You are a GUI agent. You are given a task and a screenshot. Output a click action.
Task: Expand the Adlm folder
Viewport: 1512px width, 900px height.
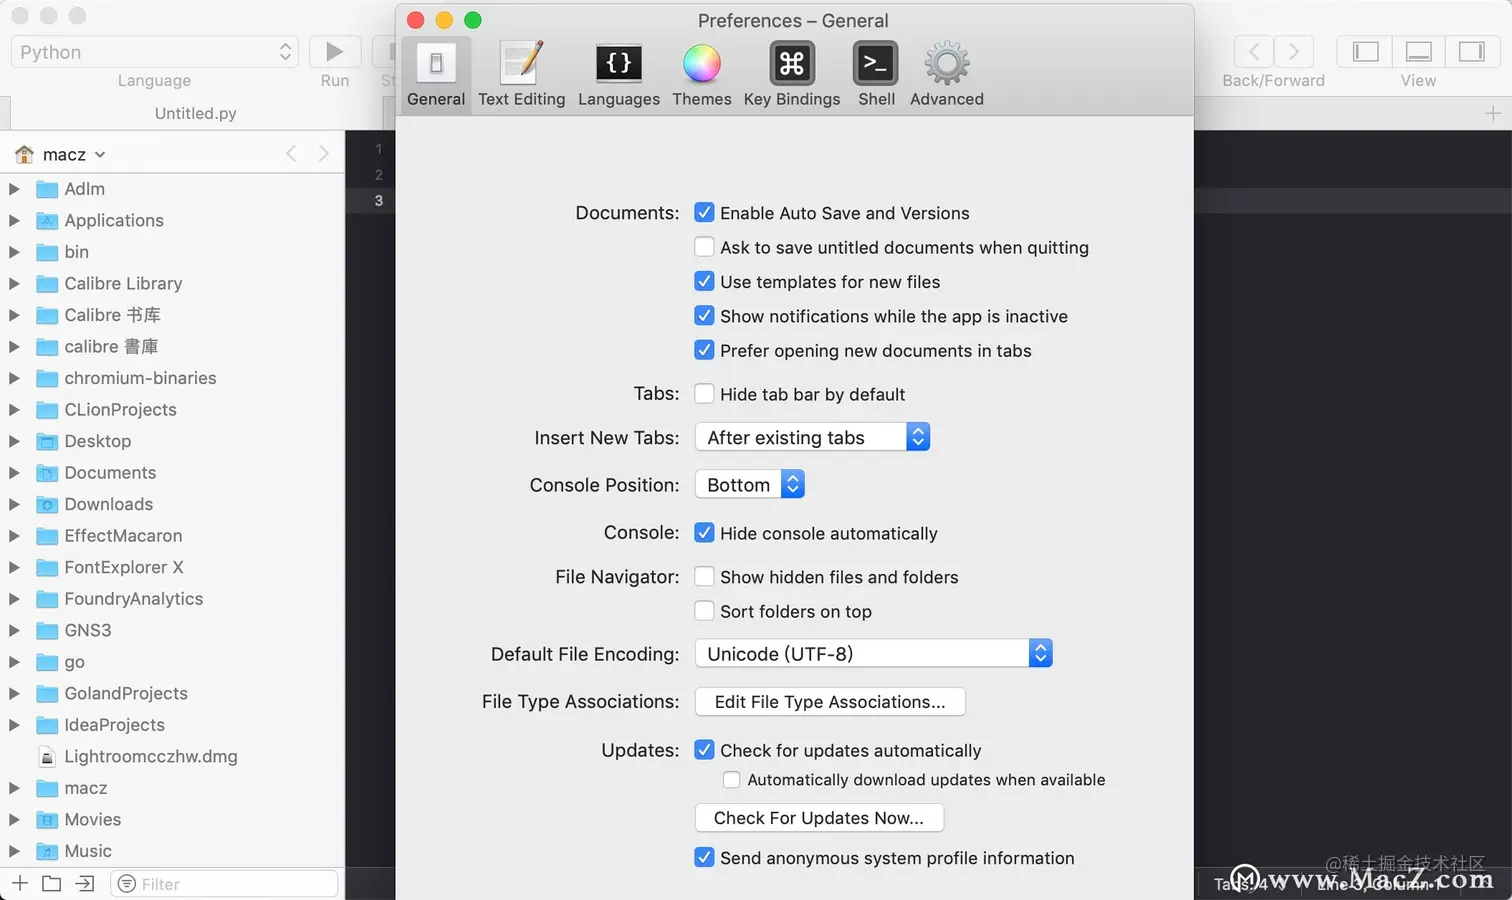(x=14, y=188)
